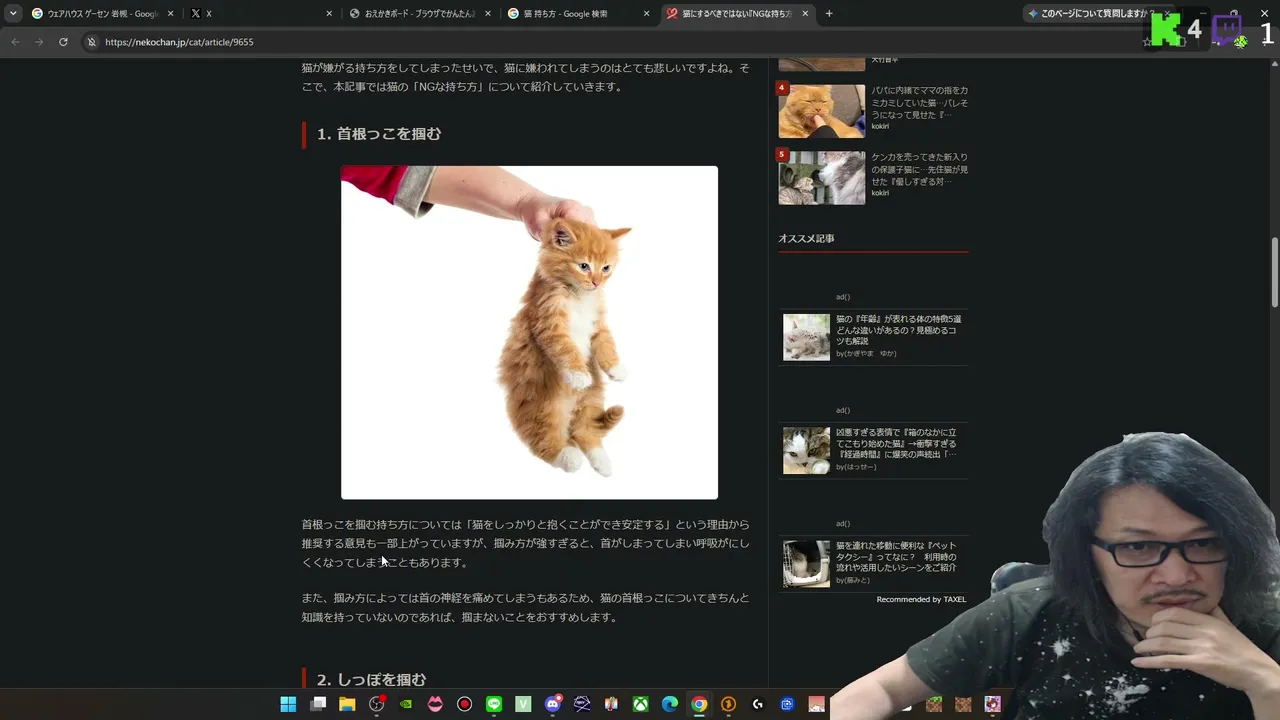
Task: Open File Explorer from the taskbar
Action: point(347,704)
